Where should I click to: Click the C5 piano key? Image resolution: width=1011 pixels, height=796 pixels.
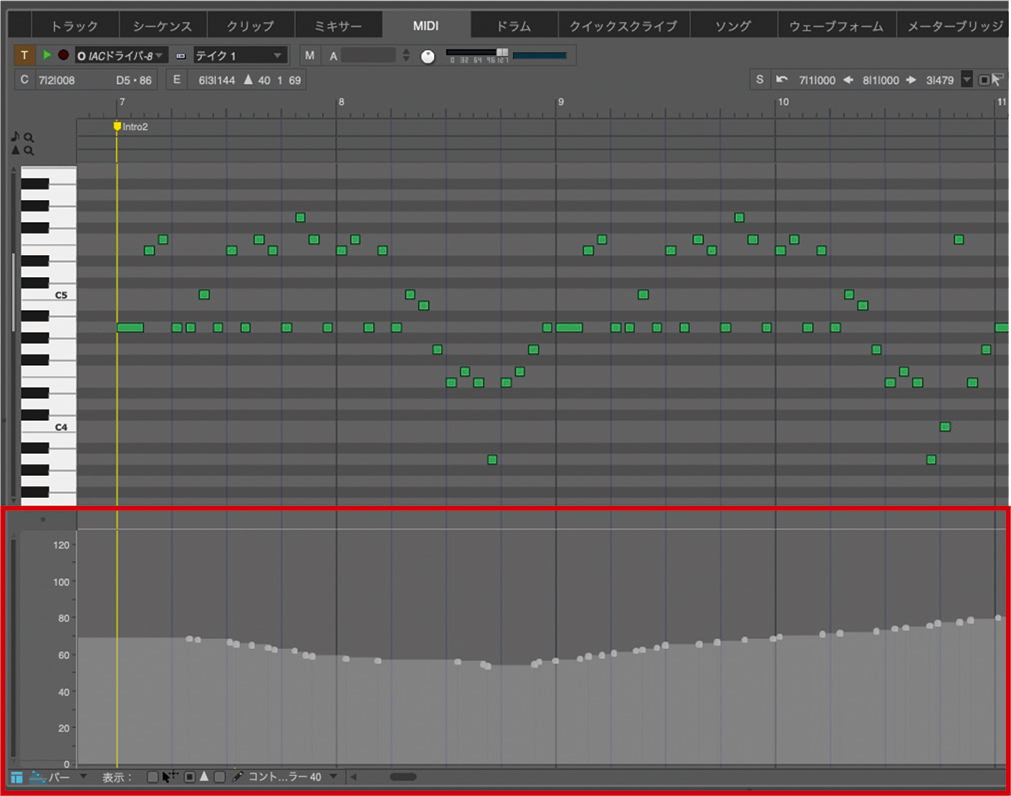[48, 295]
